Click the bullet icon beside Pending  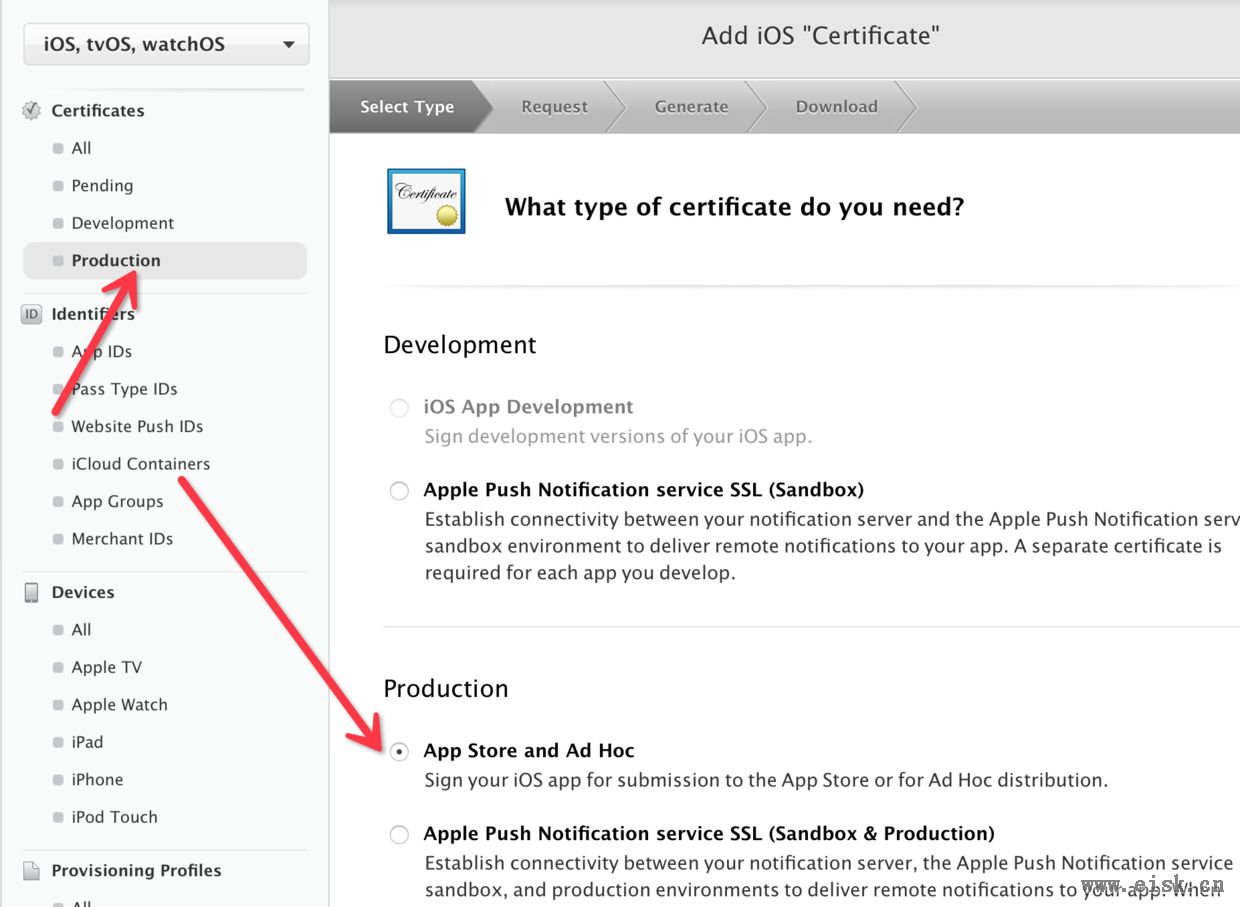pyautogui.click(x=58, y=186)
